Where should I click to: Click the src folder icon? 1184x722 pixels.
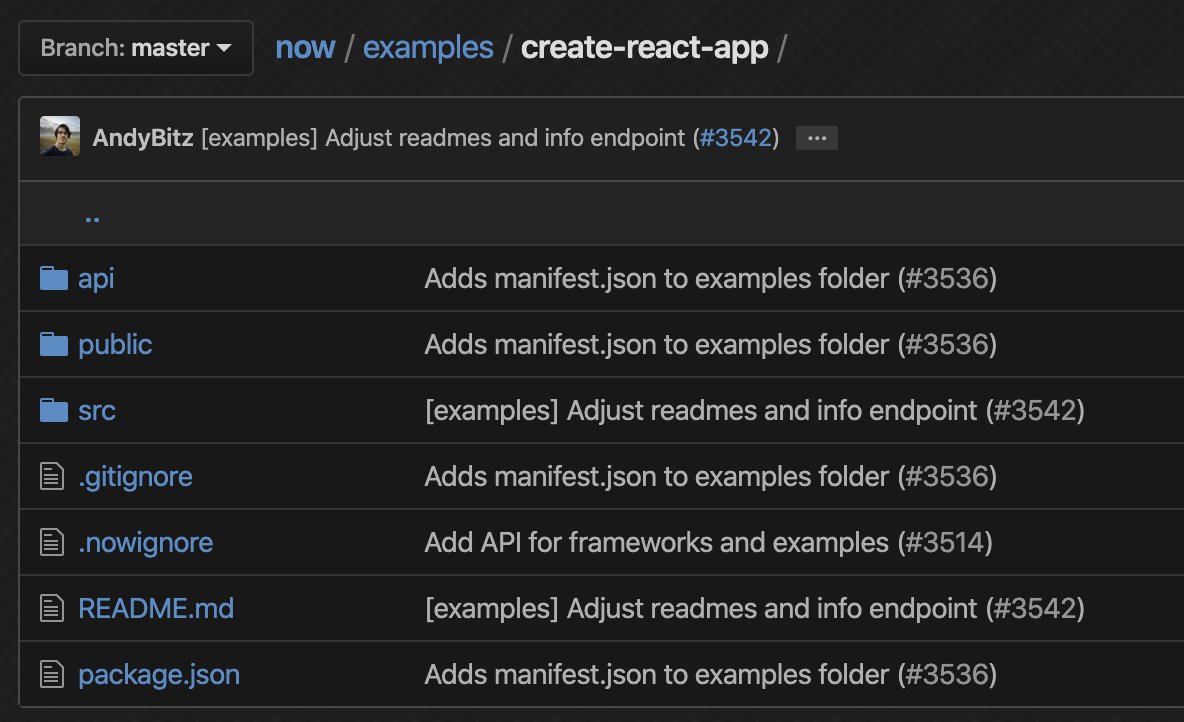point(54,410)
